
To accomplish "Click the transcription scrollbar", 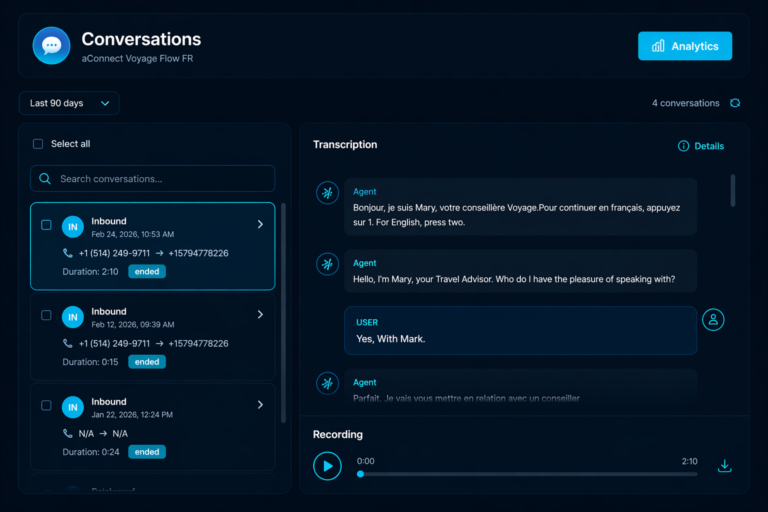I will (733, 190).
